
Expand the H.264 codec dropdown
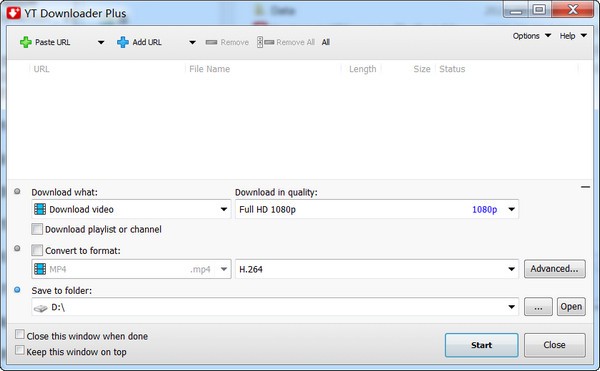click(x=512, y=269)
